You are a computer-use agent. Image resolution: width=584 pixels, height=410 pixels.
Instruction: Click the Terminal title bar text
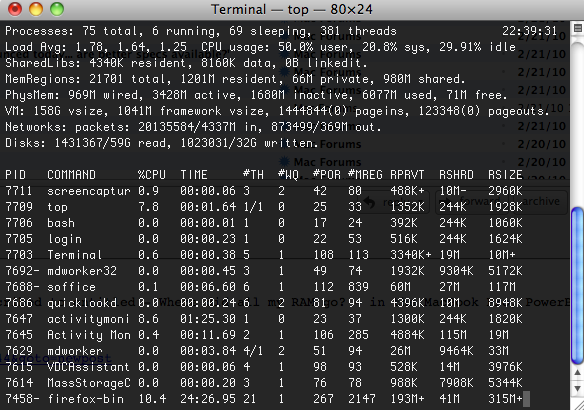coord(292,9)
